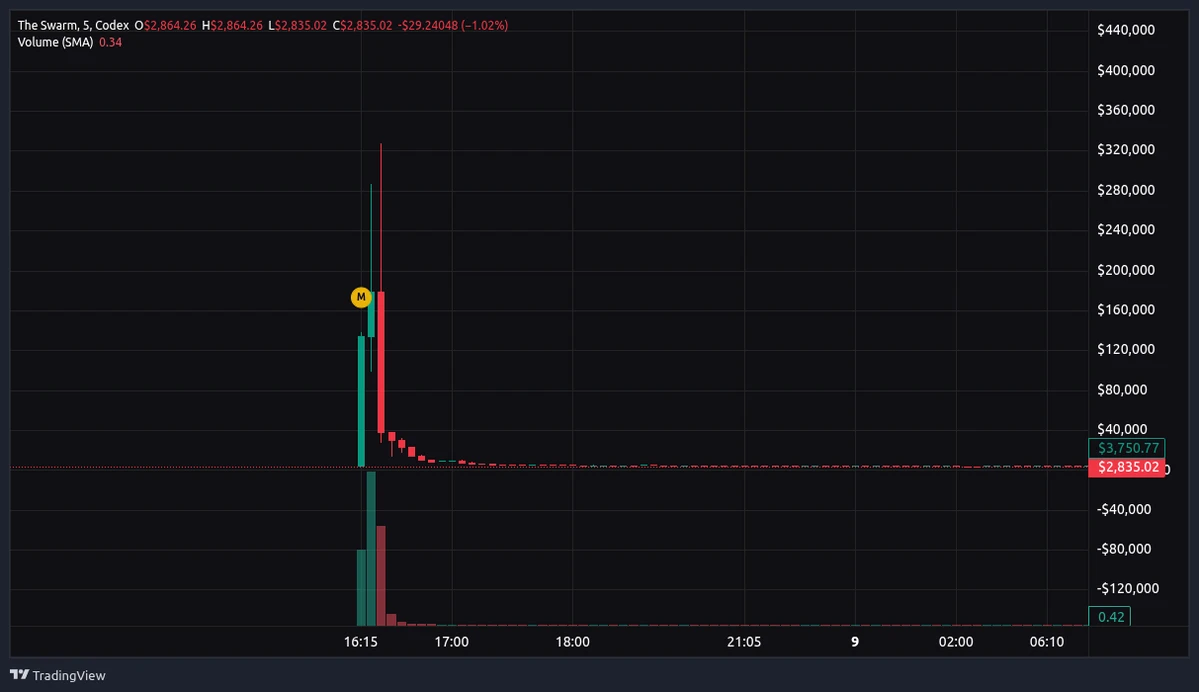Click the large green opening candlestick
The image size is (1199, 692).
(x=362, y=401)
